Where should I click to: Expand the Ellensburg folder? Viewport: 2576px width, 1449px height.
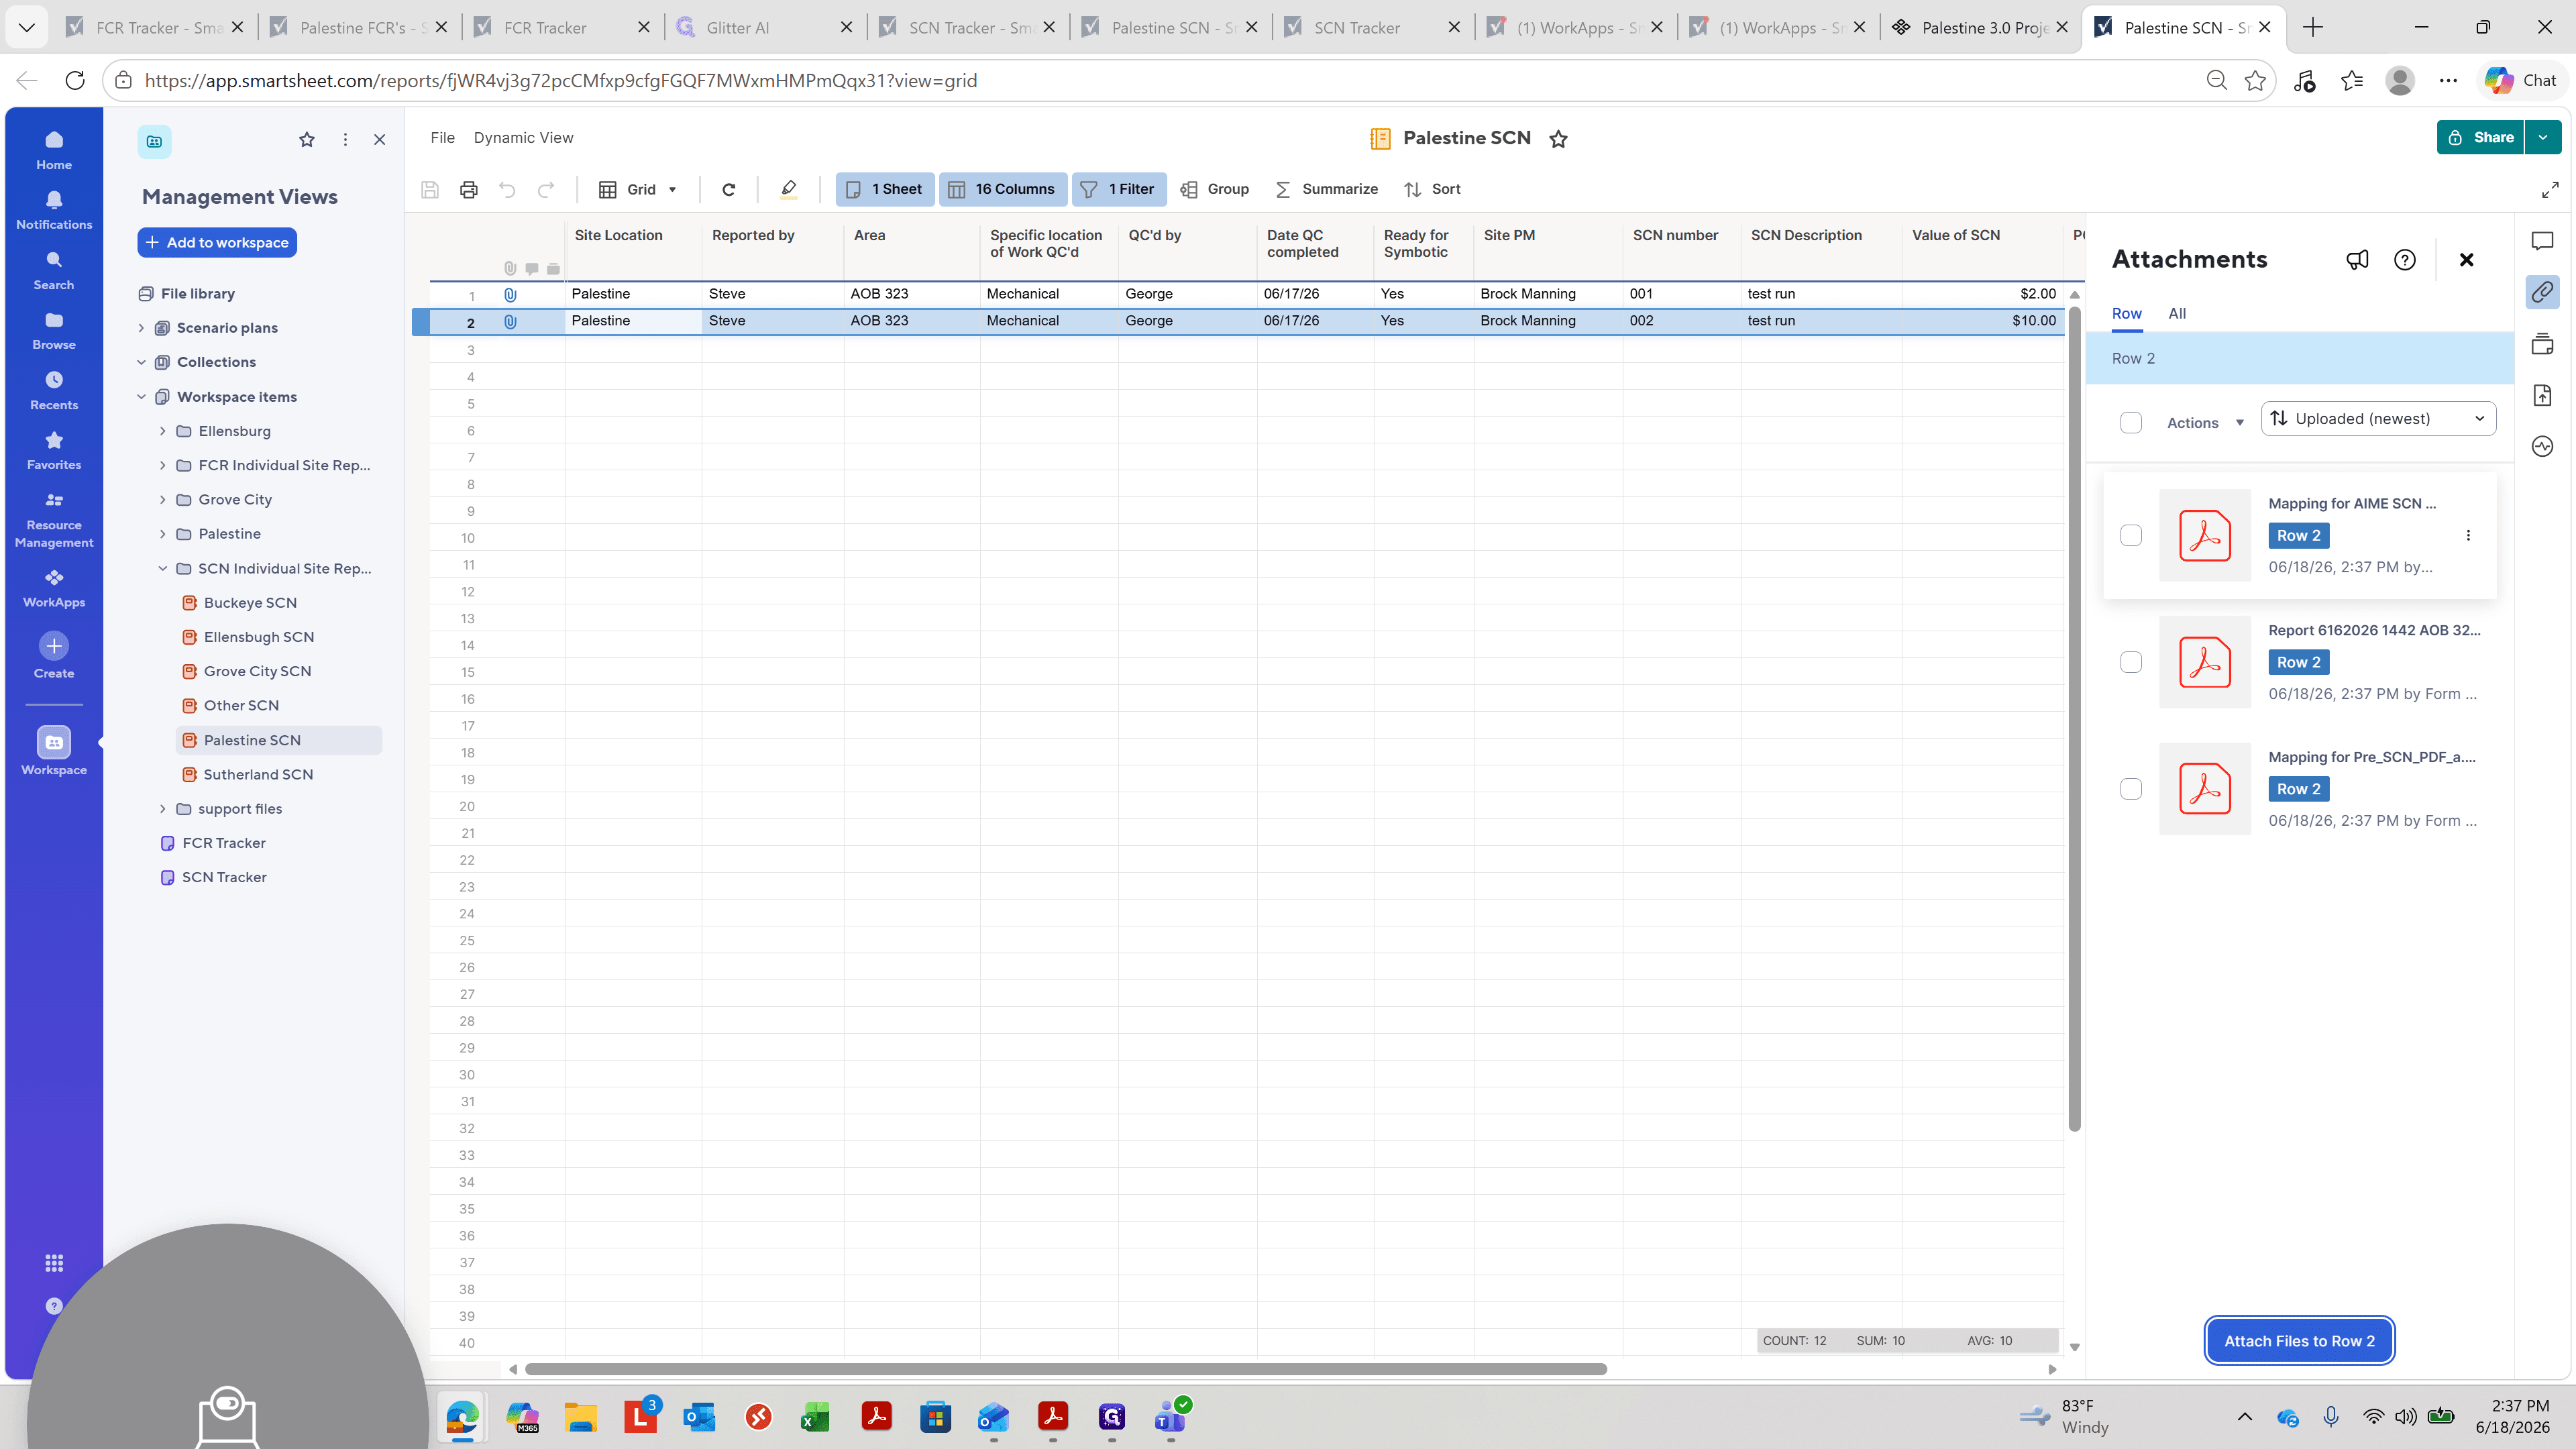point(162,431)
